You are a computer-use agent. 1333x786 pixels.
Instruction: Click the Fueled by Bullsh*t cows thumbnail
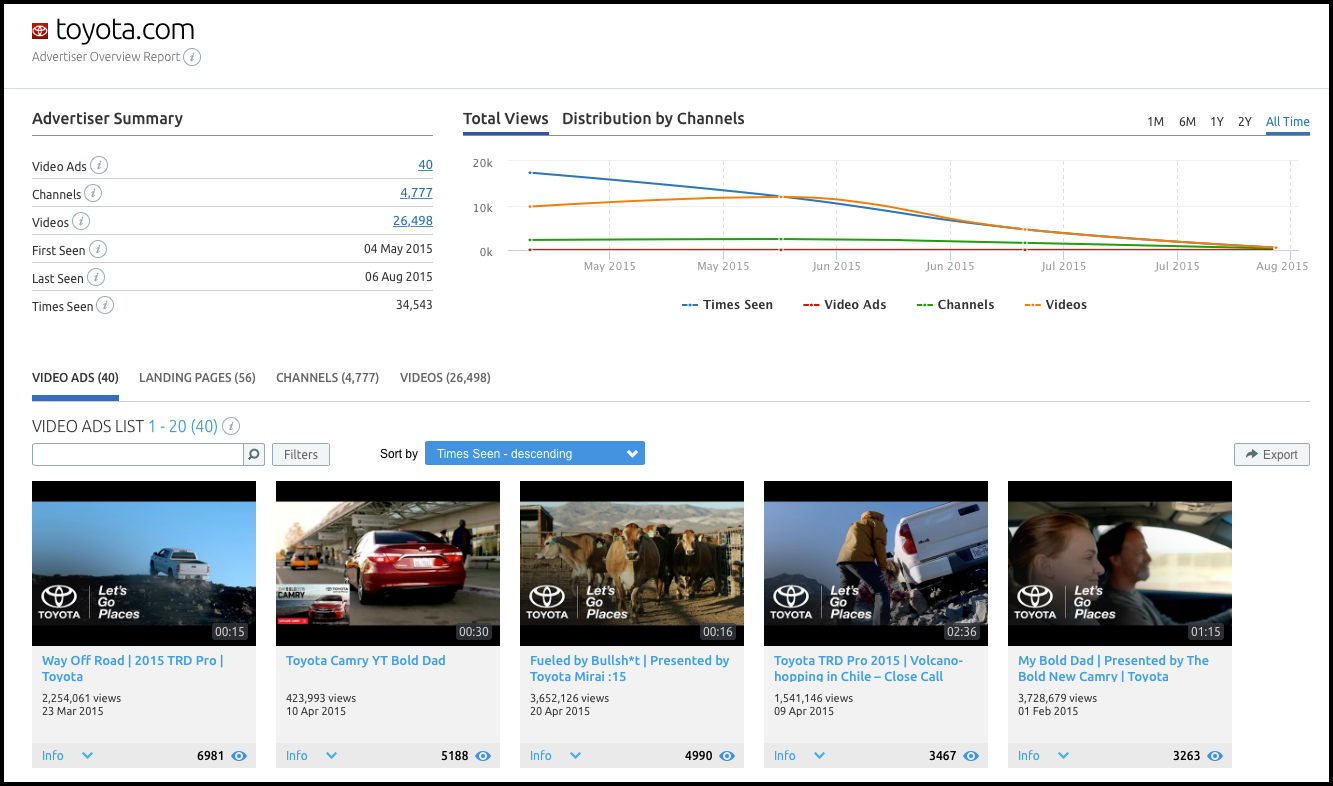point(632,564)
